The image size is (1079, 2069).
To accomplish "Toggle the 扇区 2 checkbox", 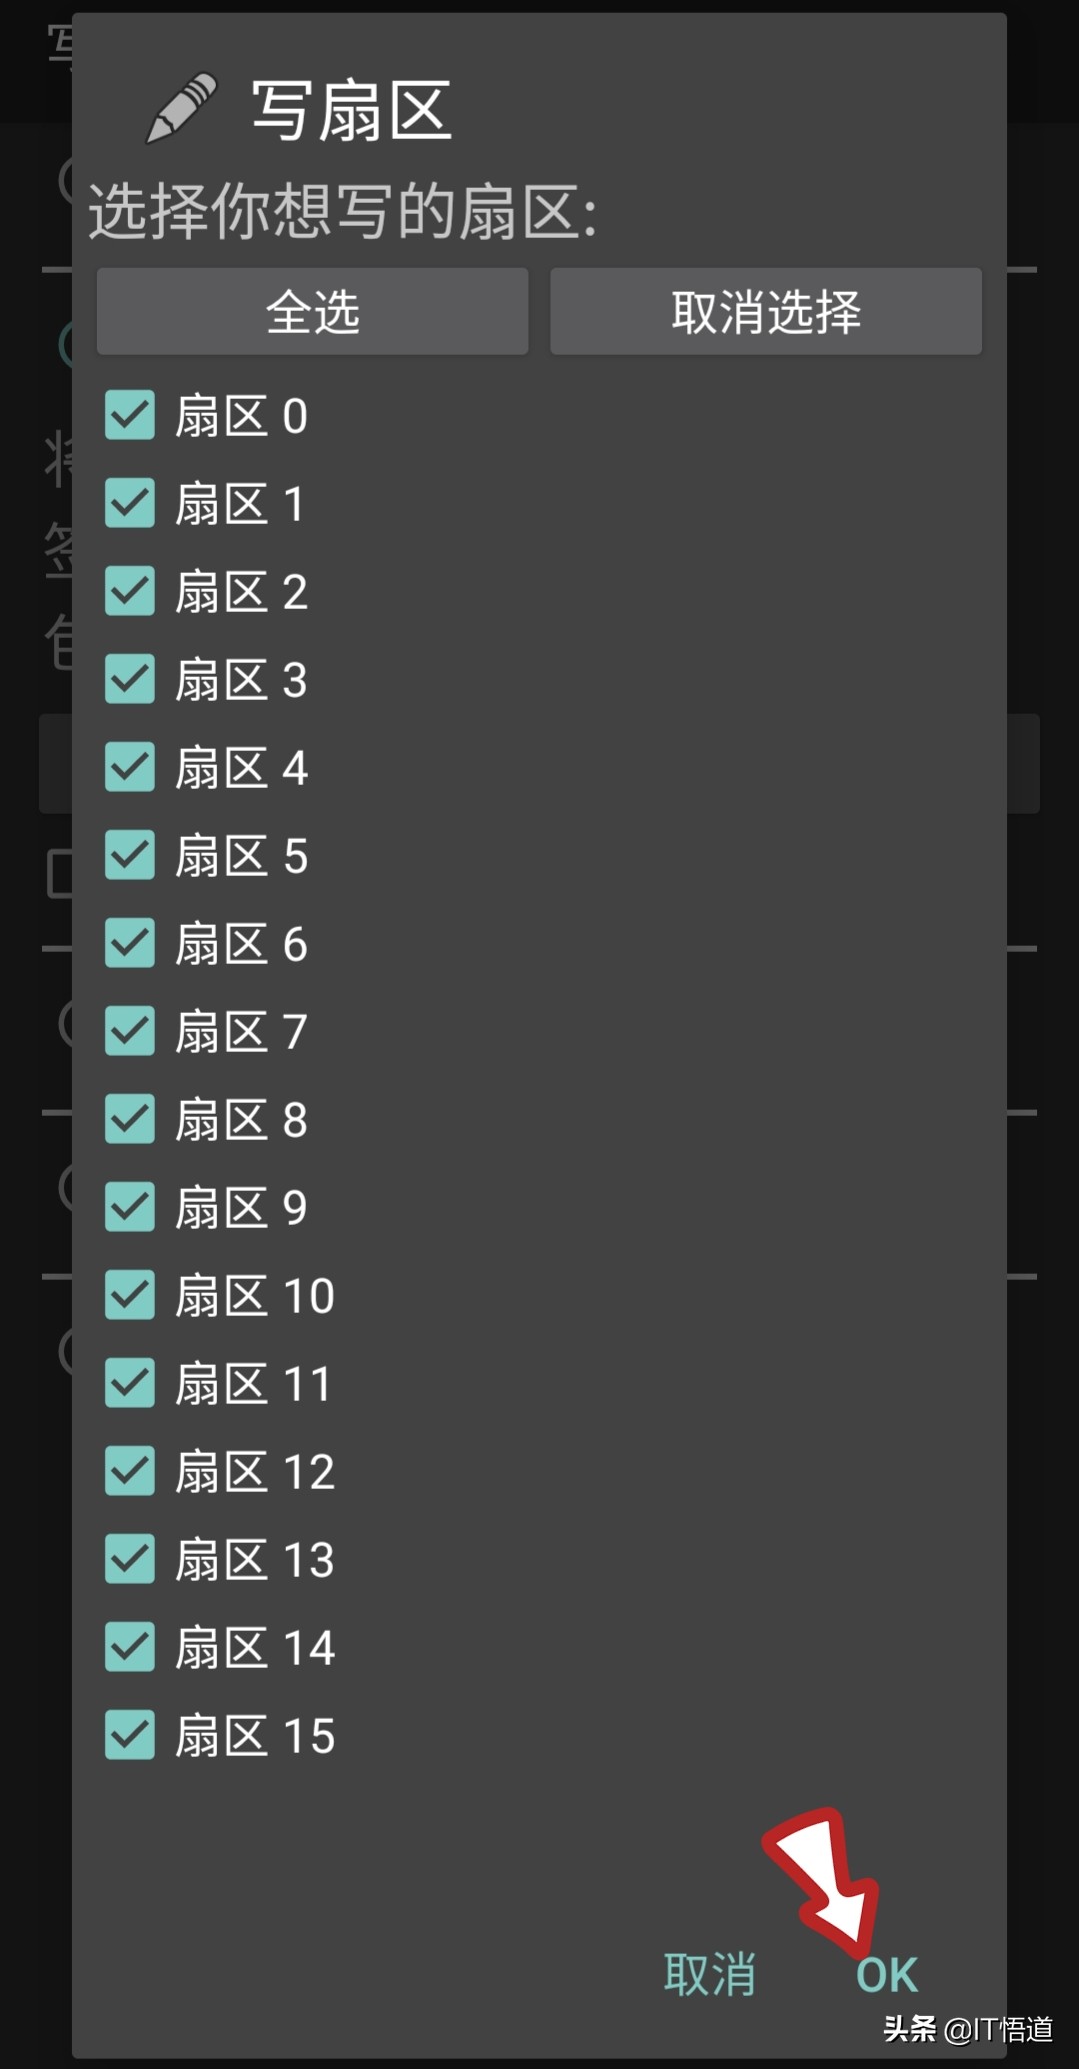I will [130, 591].
